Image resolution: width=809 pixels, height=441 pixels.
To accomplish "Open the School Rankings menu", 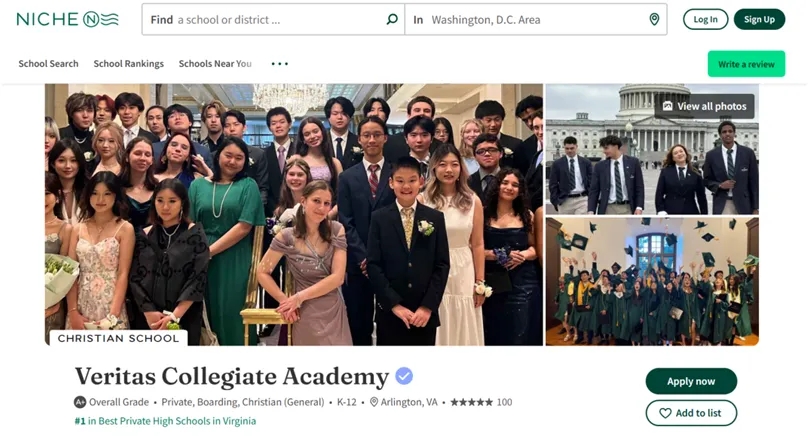I will tap(128, 64).
